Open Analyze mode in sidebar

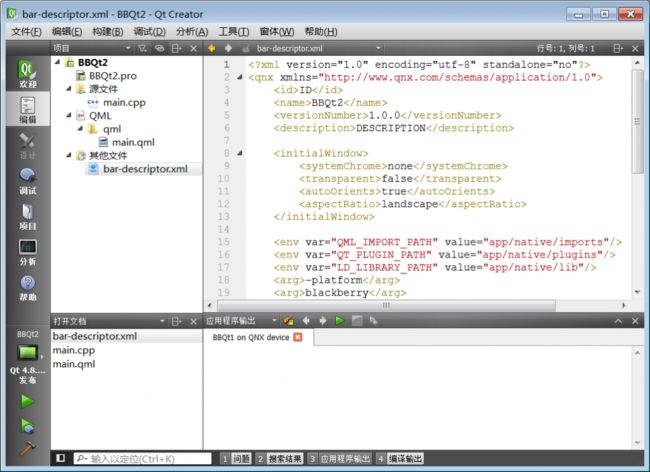pos(27,252)
